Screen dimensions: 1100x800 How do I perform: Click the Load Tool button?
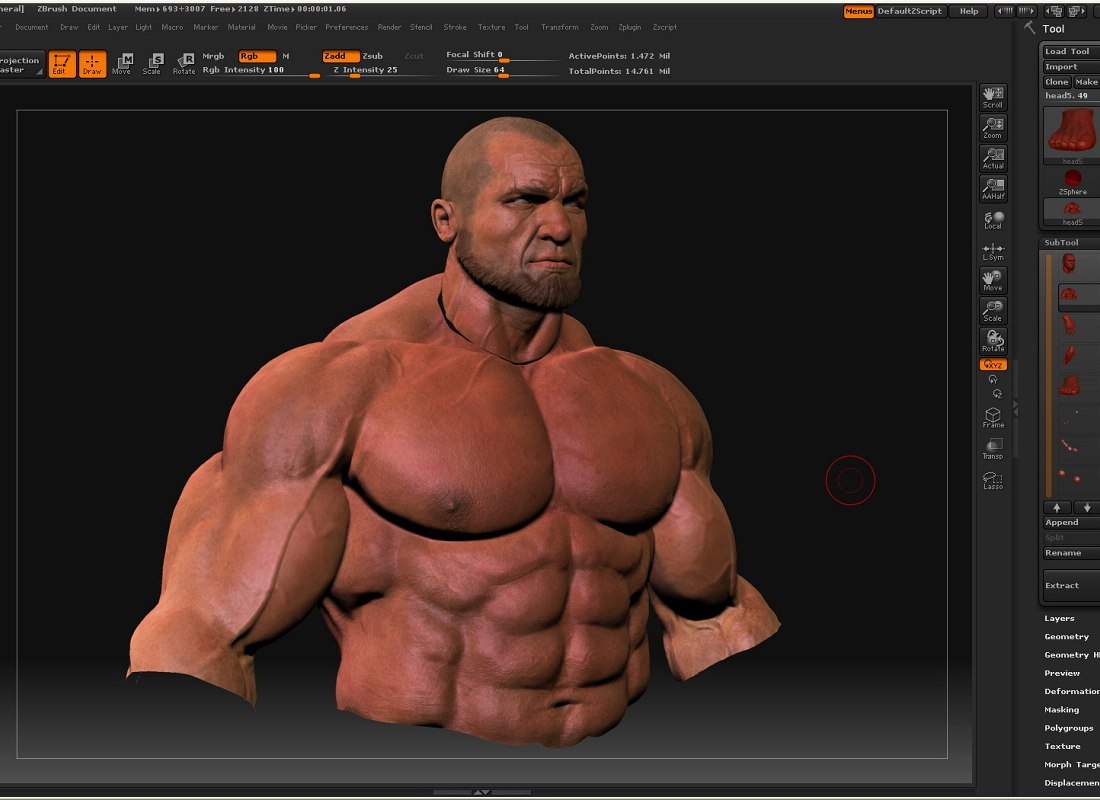point(1068,50)
